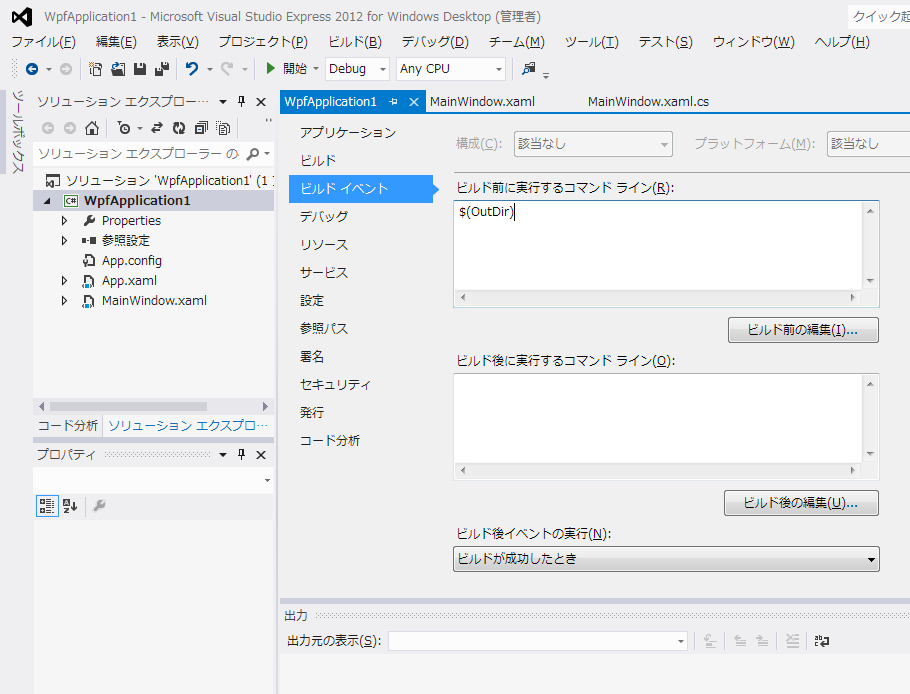The width and height of the screenshot is (910, 694).
Task: Pin the Solution Explorer panel
Action: pos(241,102)
